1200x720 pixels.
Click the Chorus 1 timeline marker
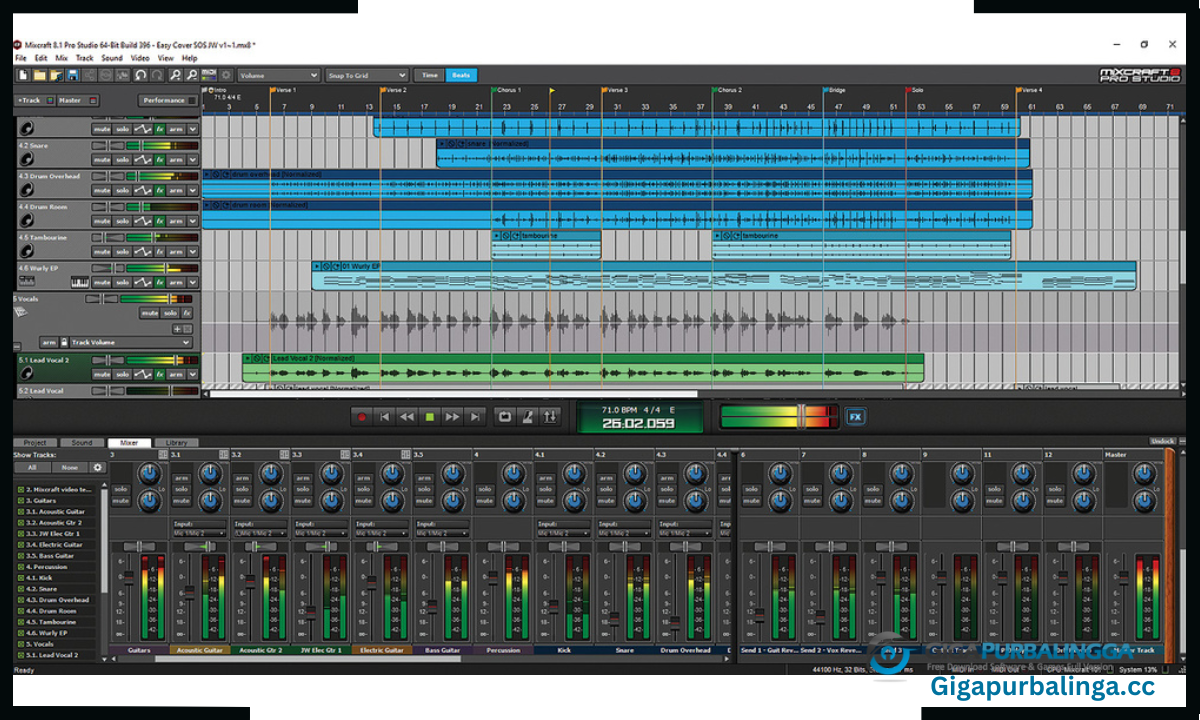tap(508, 89)
